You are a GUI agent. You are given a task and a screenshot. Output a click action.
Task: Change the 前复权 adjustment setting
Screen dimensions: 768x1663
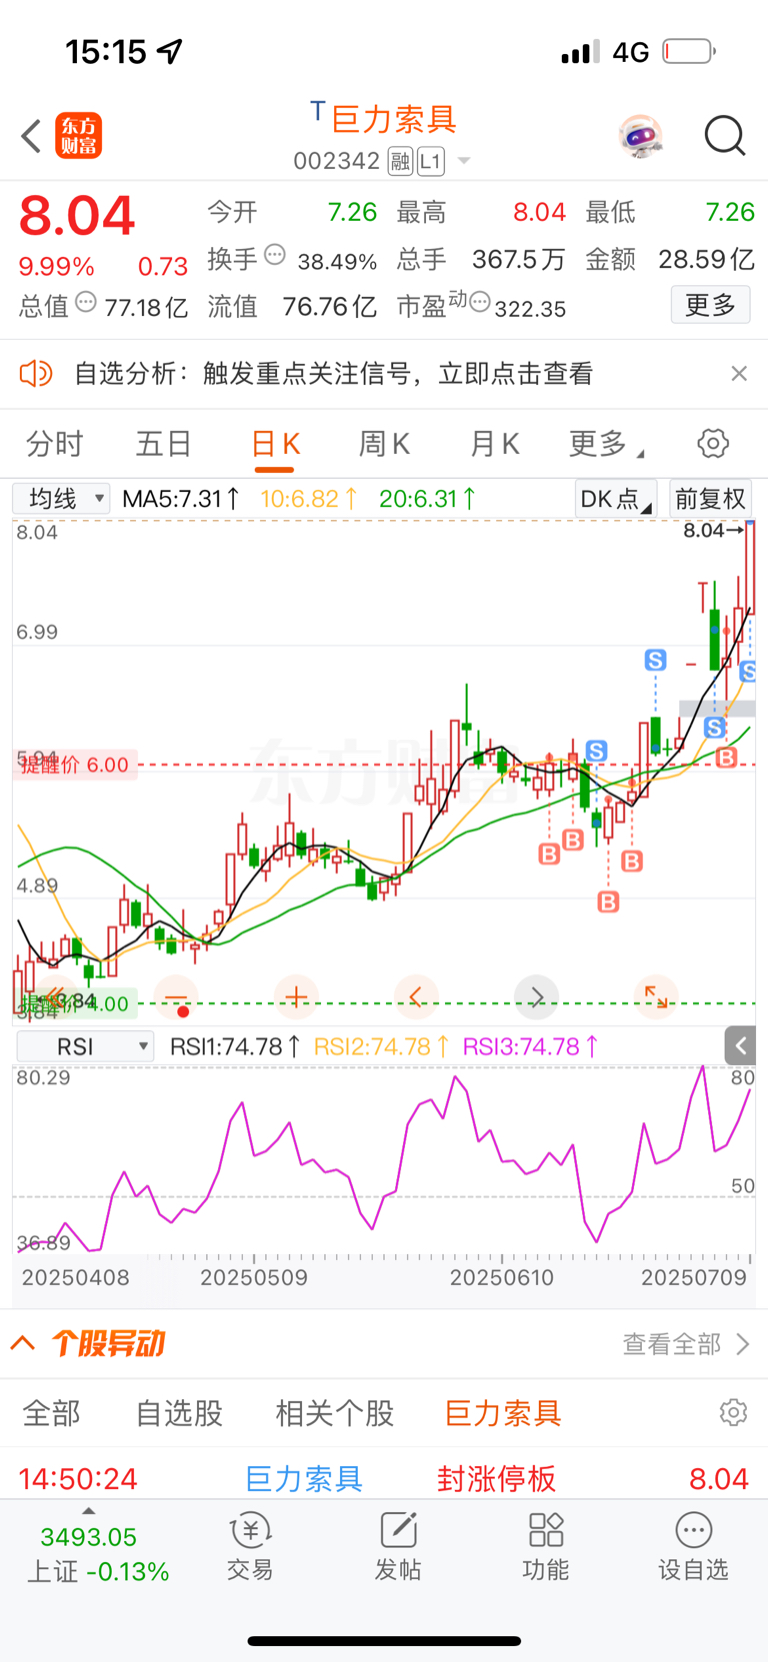[710, 498]
